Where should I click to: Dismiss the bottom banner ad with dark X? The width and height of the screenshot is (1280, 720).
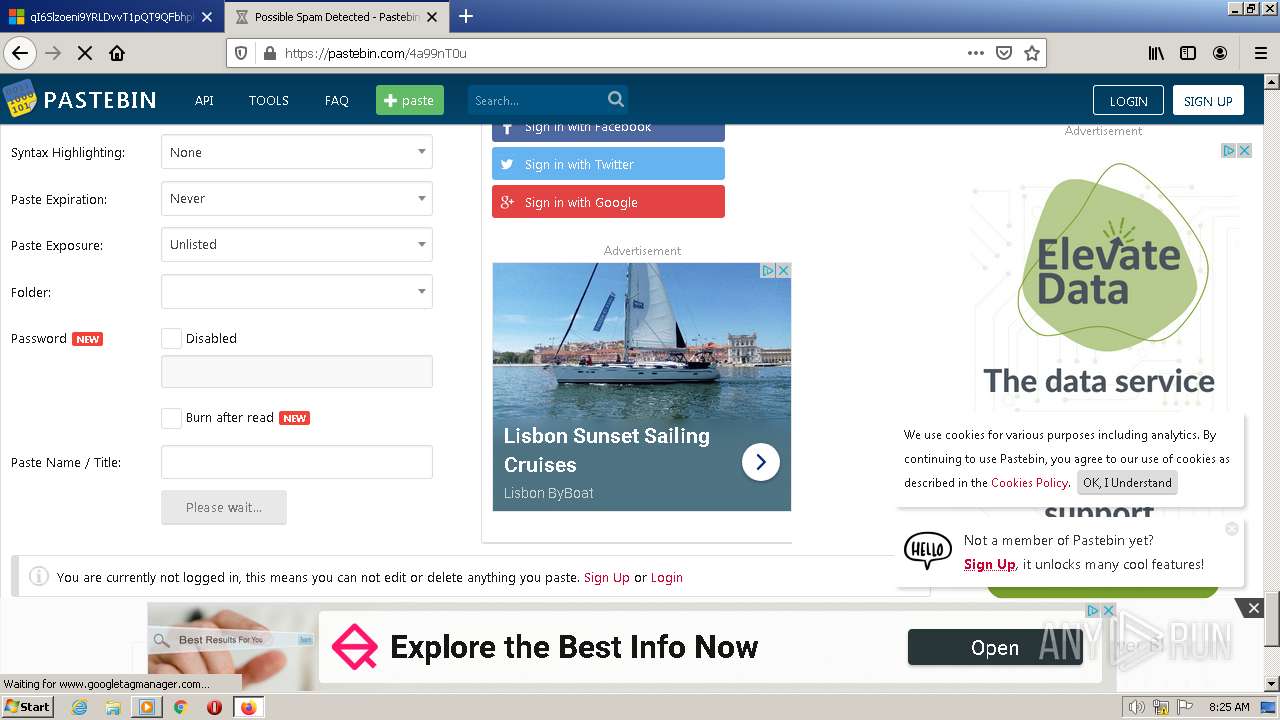[x=1253, y=608]
